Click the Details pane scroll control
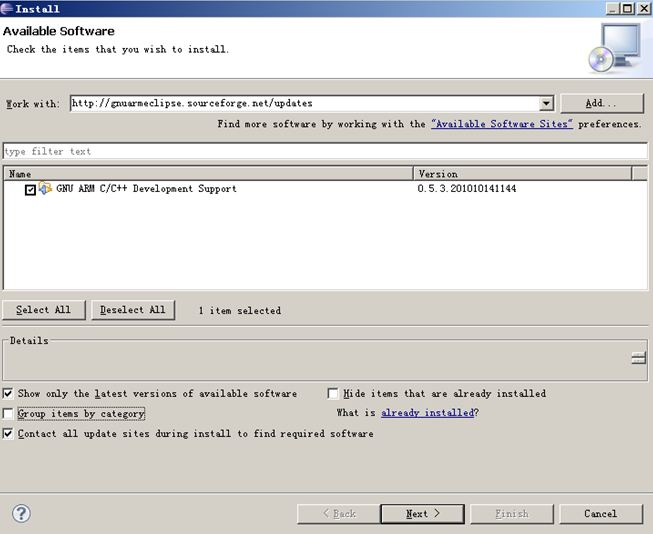The height and width of the screenshot is (534, 653). [x=638, y=358]
